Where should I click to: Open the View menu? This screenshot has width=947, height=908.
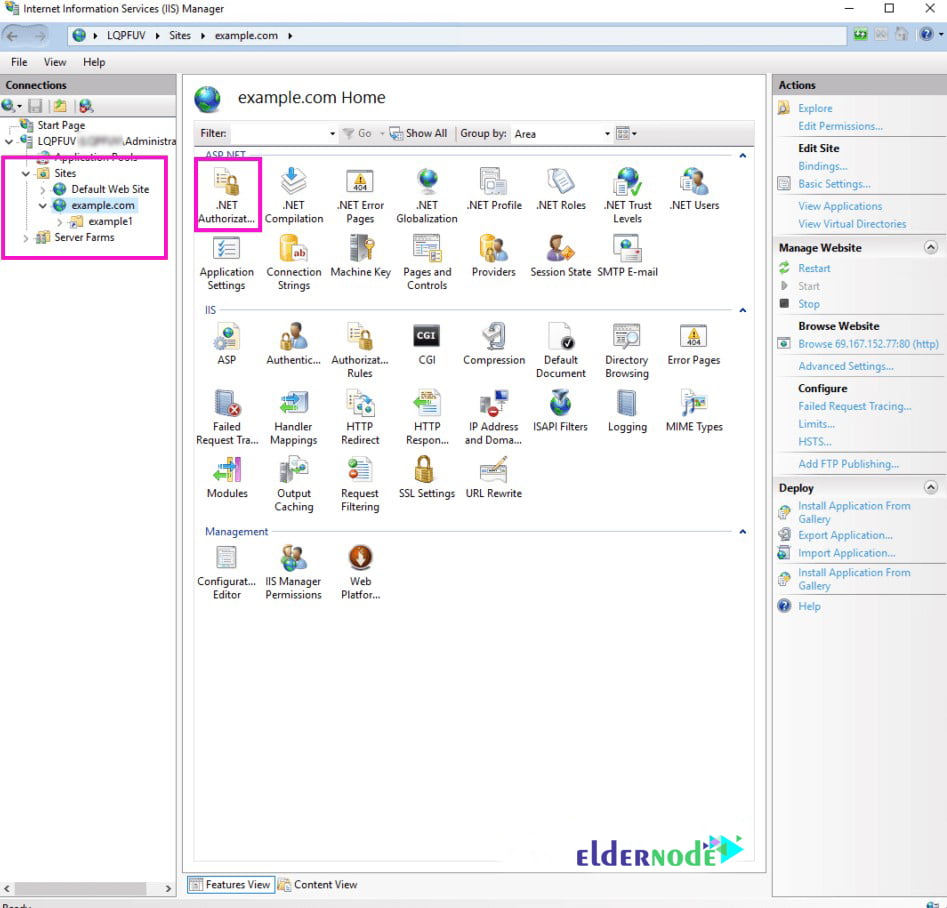click(55, 62)
